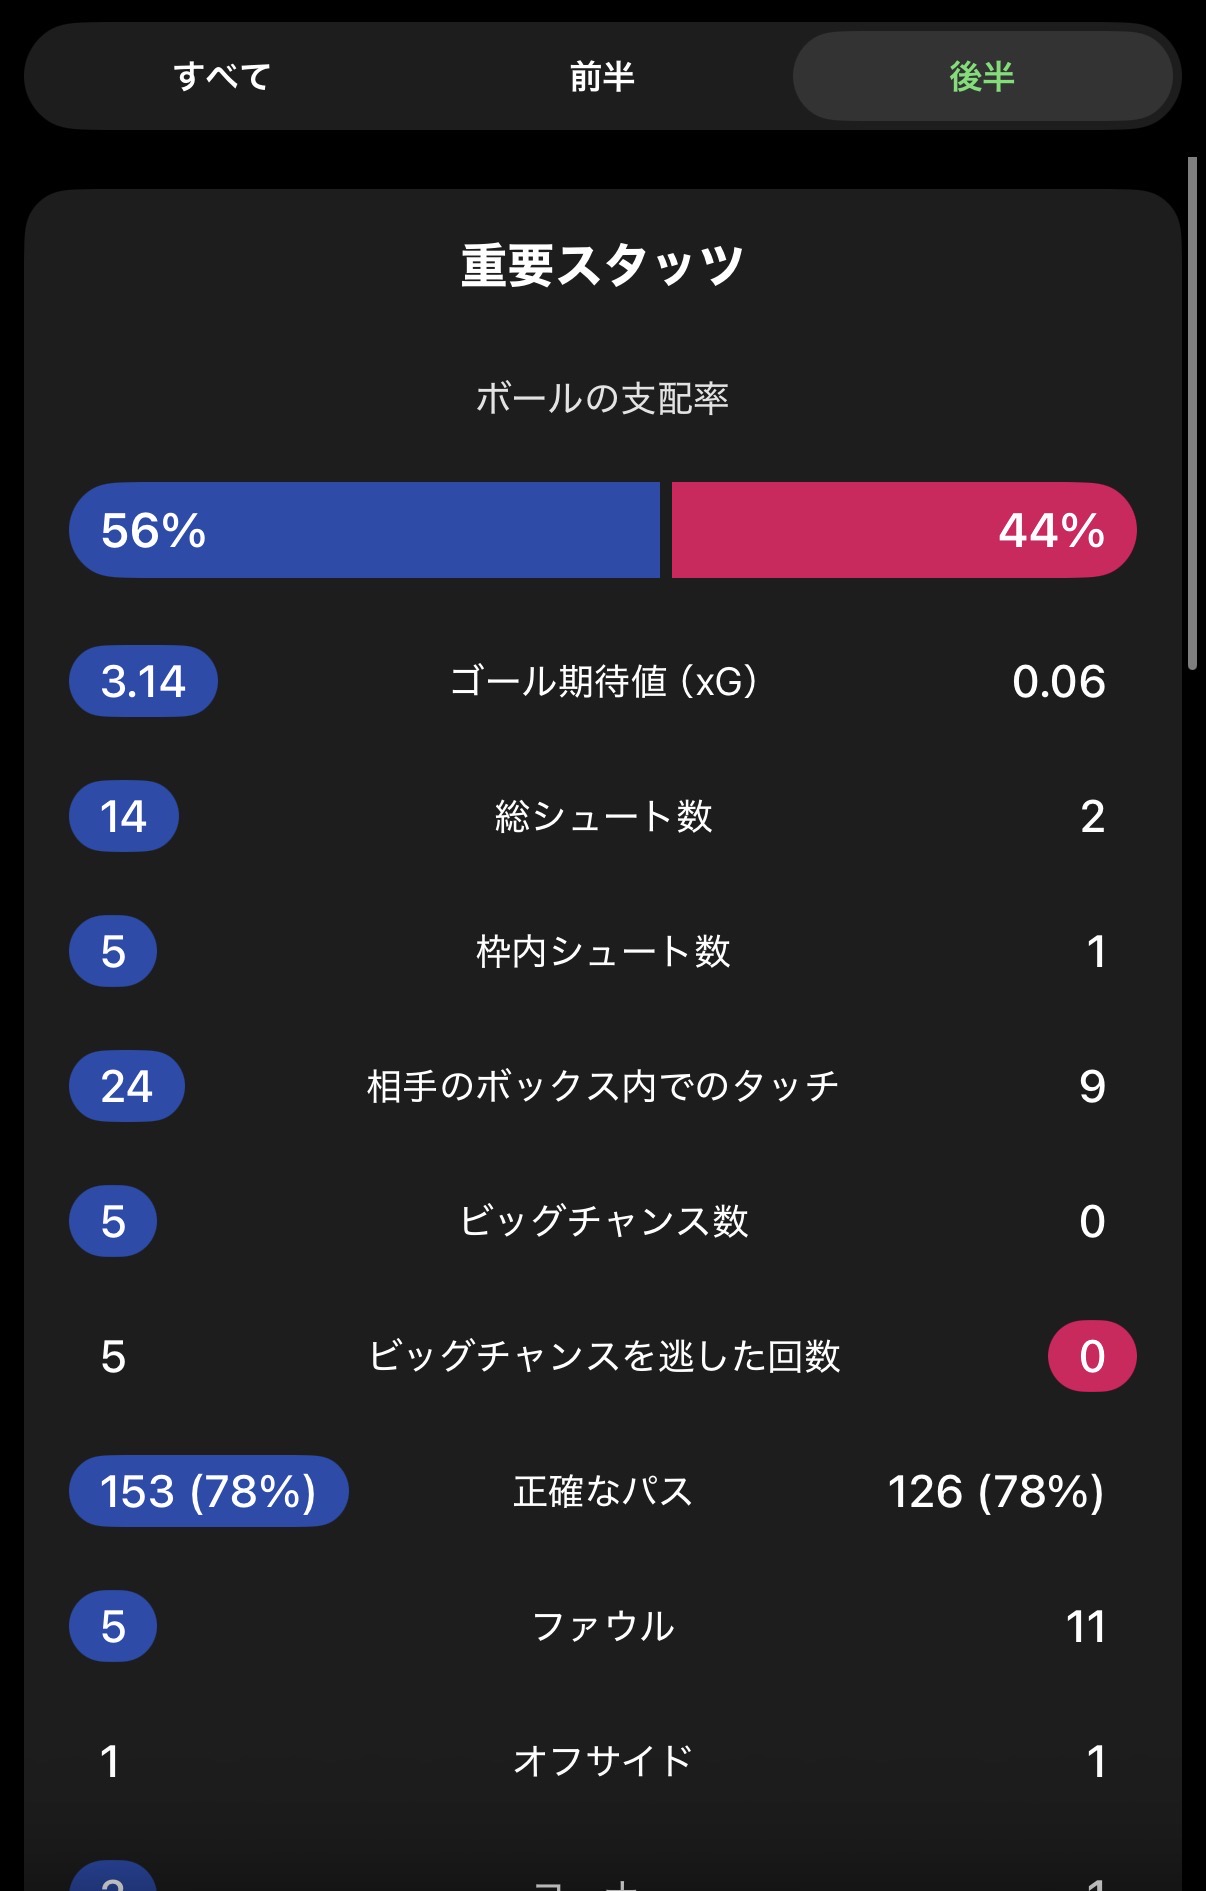1206x1891 pixels.
Task: Click the blue 14 total shots badge
Action: point(123,817)
